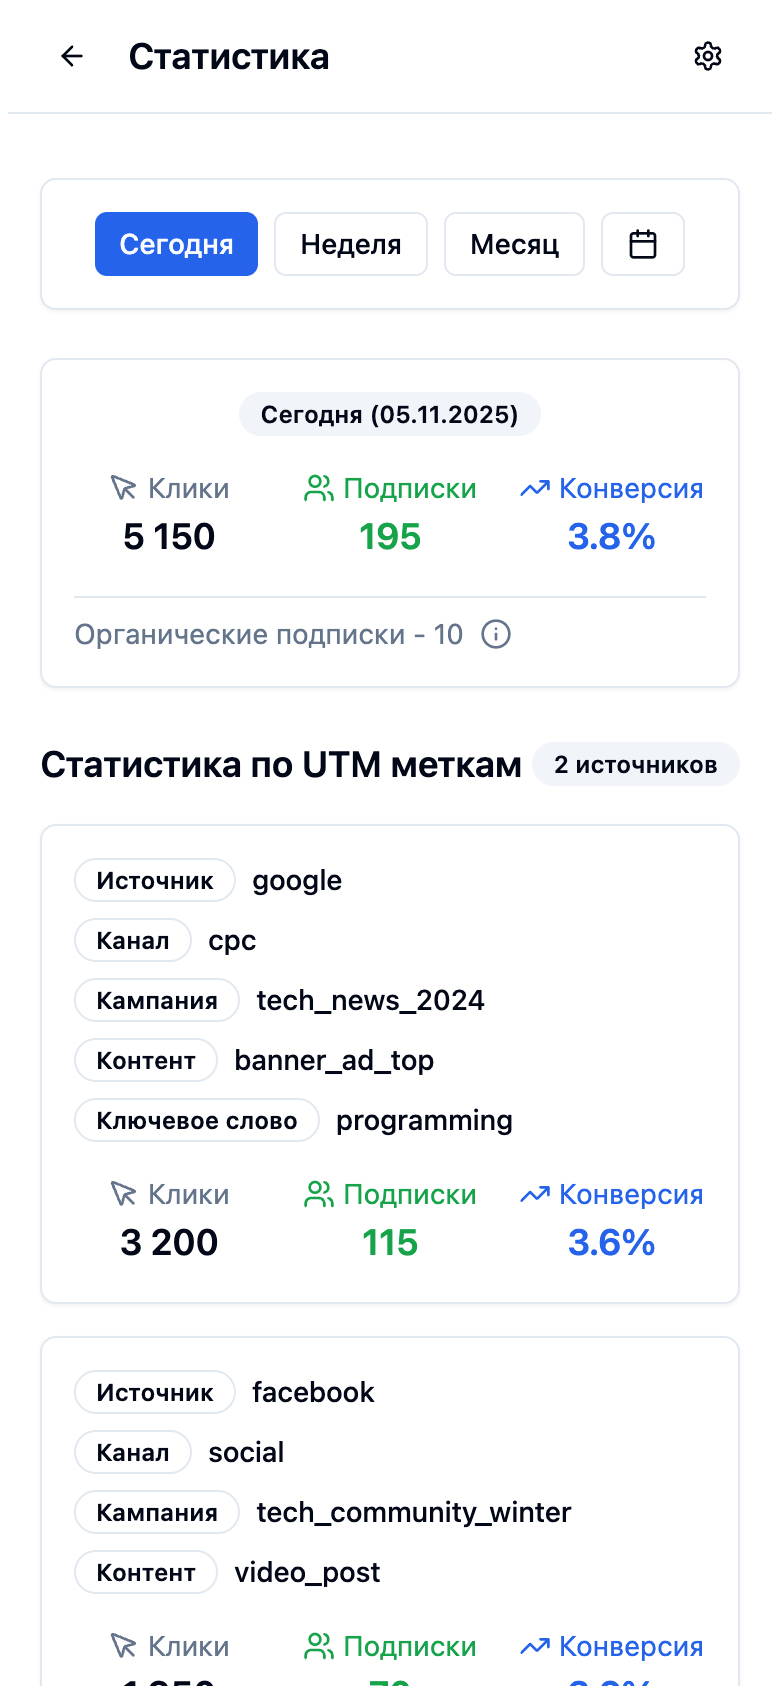Image resolution: width=776 pixels, height=1686 pixels.
Task: Open the calendar date picker
Action: click(x=642, y=244)
